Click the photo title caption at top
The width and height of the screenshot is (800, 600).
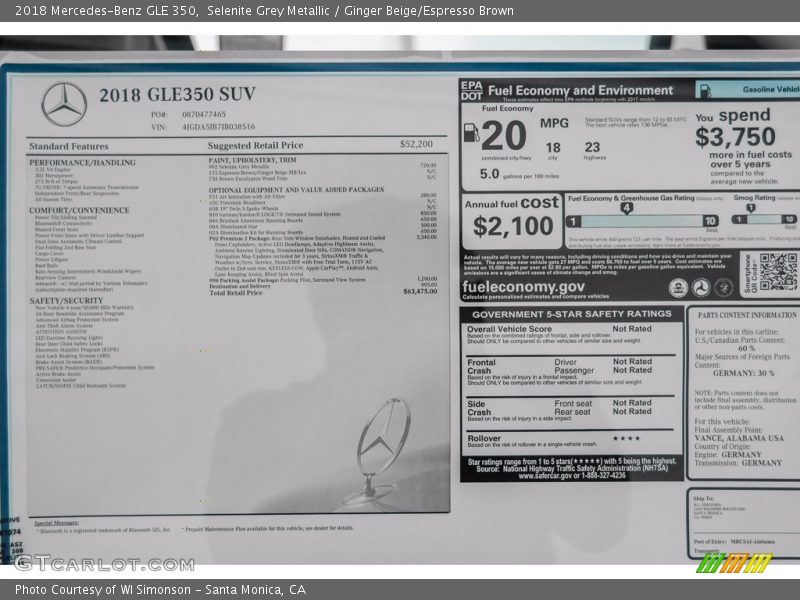pyautogui.click(x=264, y=10)
